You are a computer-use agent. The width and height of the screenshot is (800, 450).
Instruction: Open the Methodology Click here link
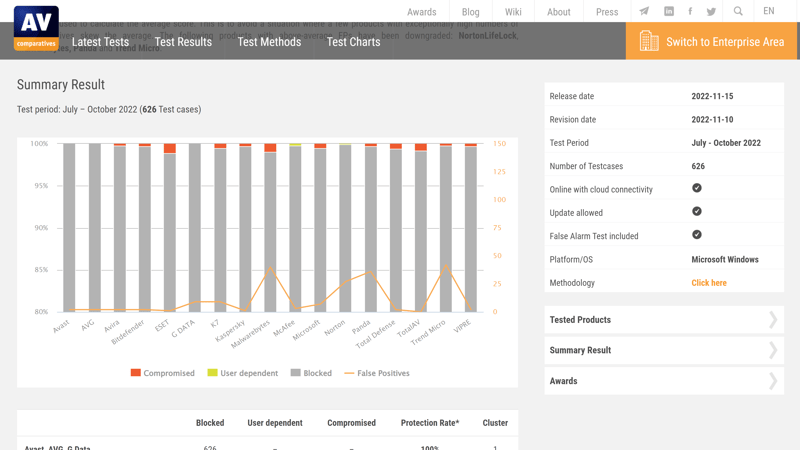tap(709, 283)
